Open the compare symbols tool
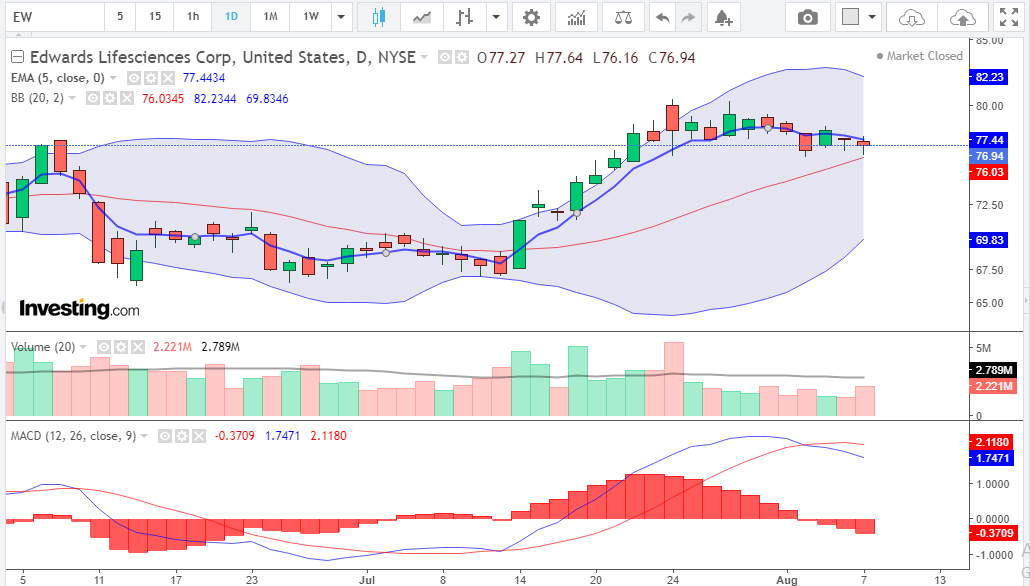Image resolution: width=1030 pixels, height=586 pixels. click(x=623, y=17)
